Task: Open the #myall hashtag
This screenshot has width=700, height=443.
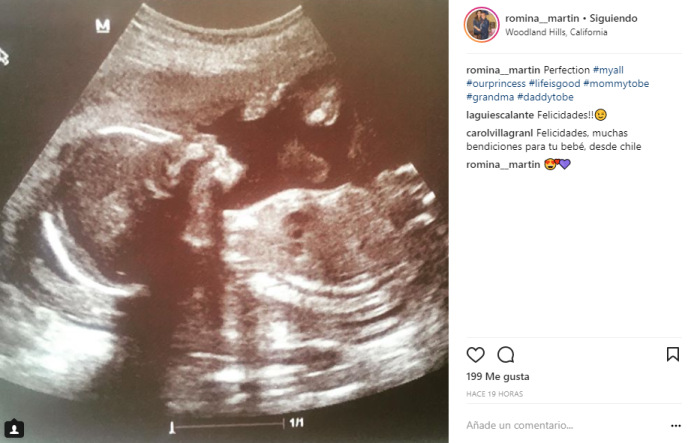Action: click(x=608, y=70)
